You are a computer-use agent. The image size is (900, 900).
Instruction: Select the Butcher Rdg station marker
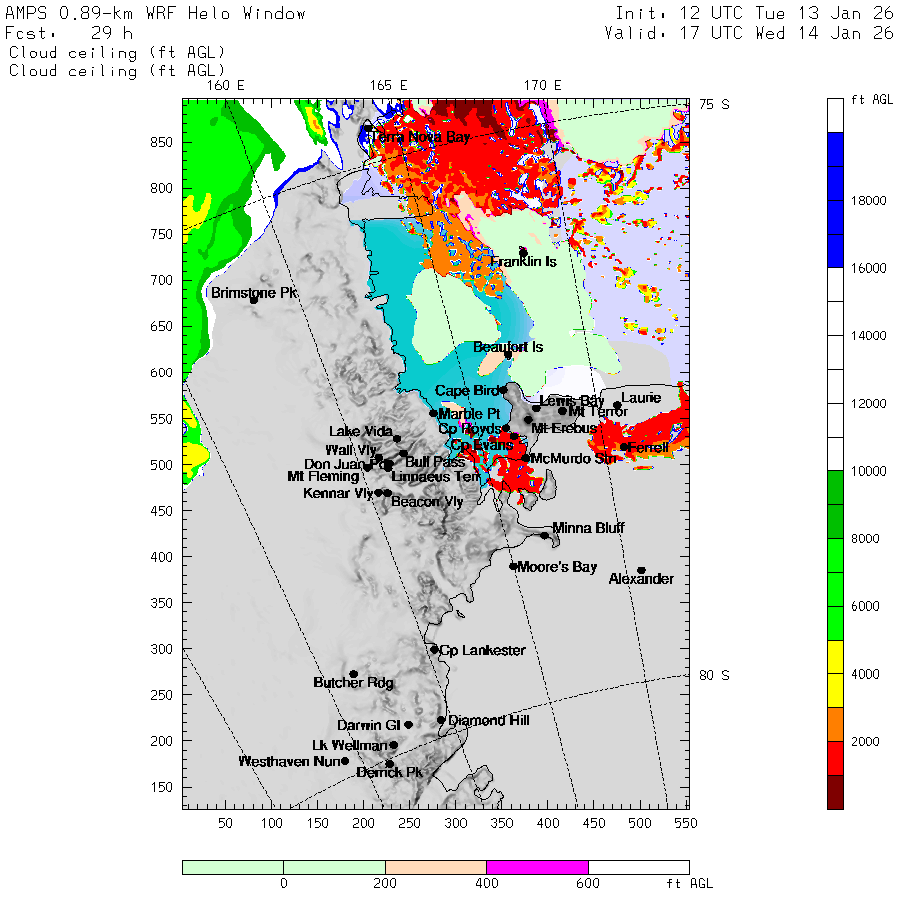pos(354,674)
